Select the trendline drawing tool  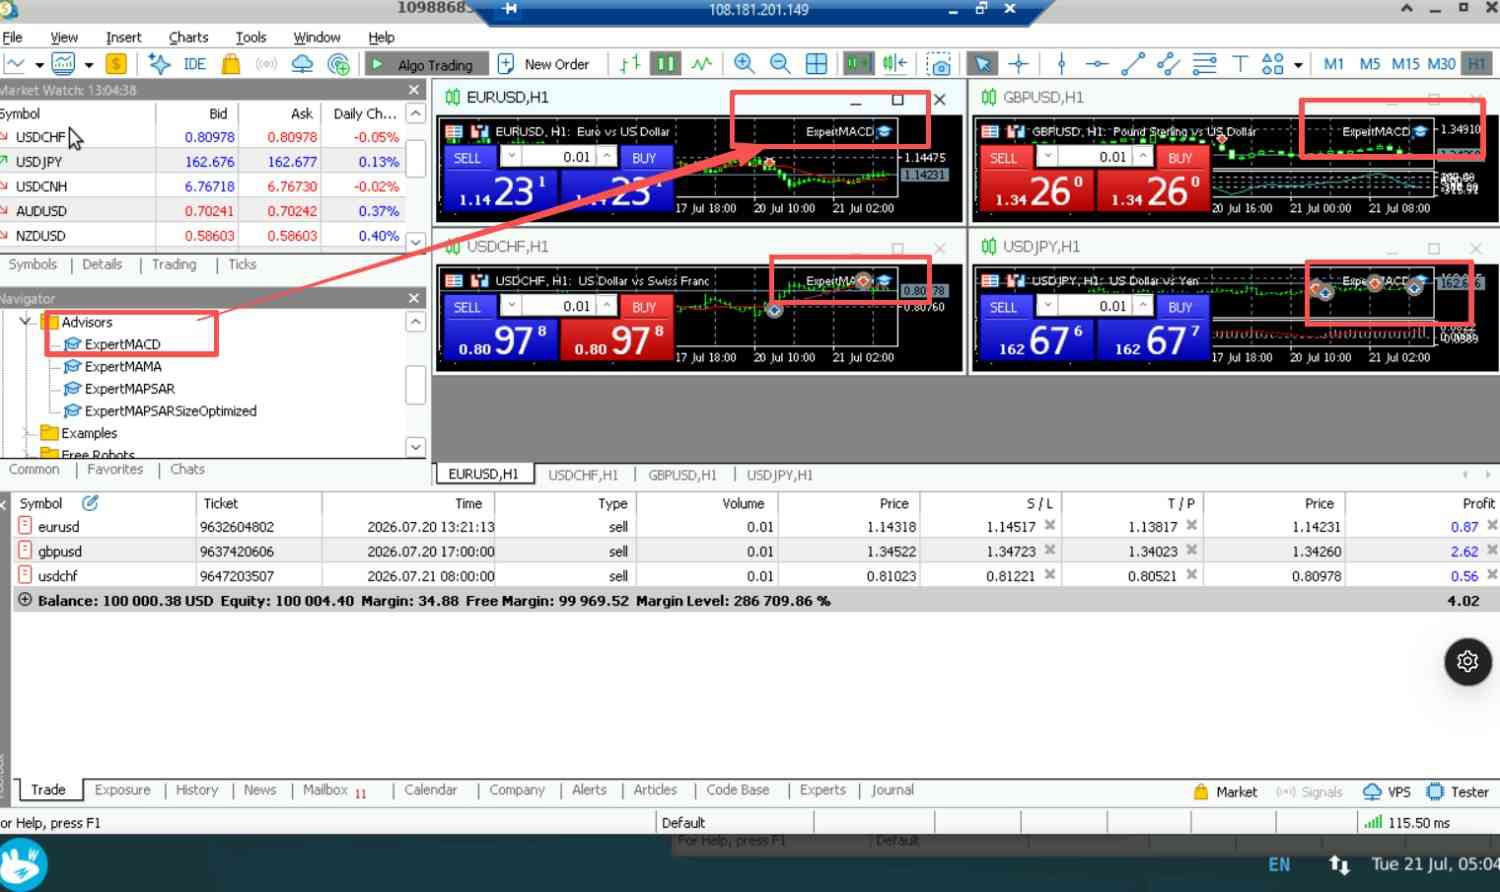pos(1133,64)
